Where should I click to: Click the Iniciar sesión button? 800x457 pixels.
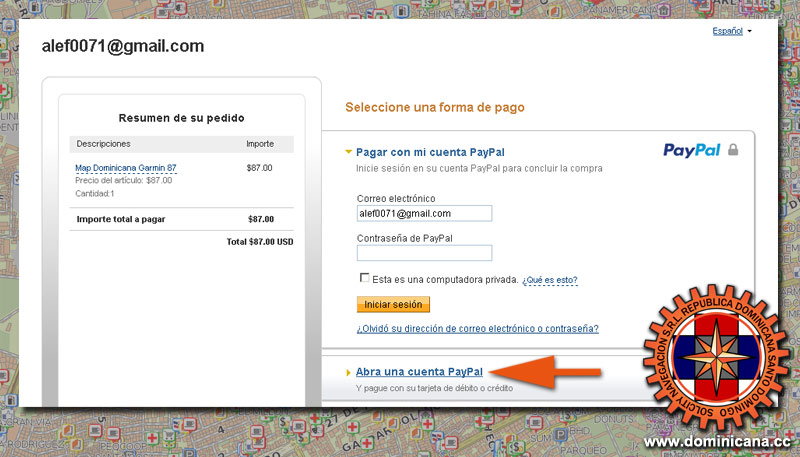(x=393, y=304)
